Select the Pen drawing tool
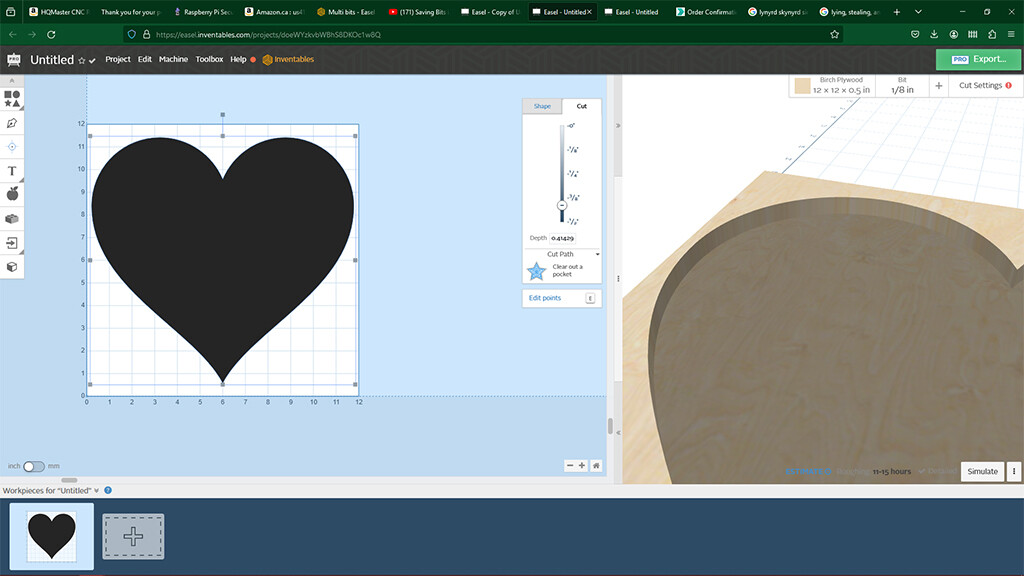Screen dimensions: 1024x576 point(12,123)
